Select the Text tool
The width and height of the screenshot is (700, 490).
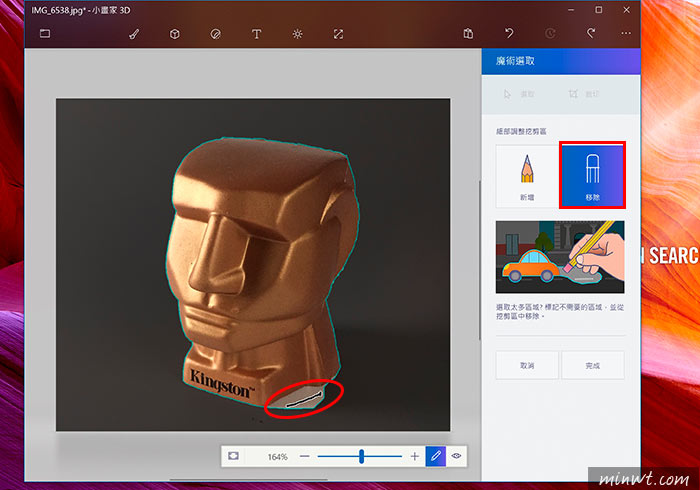(256, 34)
